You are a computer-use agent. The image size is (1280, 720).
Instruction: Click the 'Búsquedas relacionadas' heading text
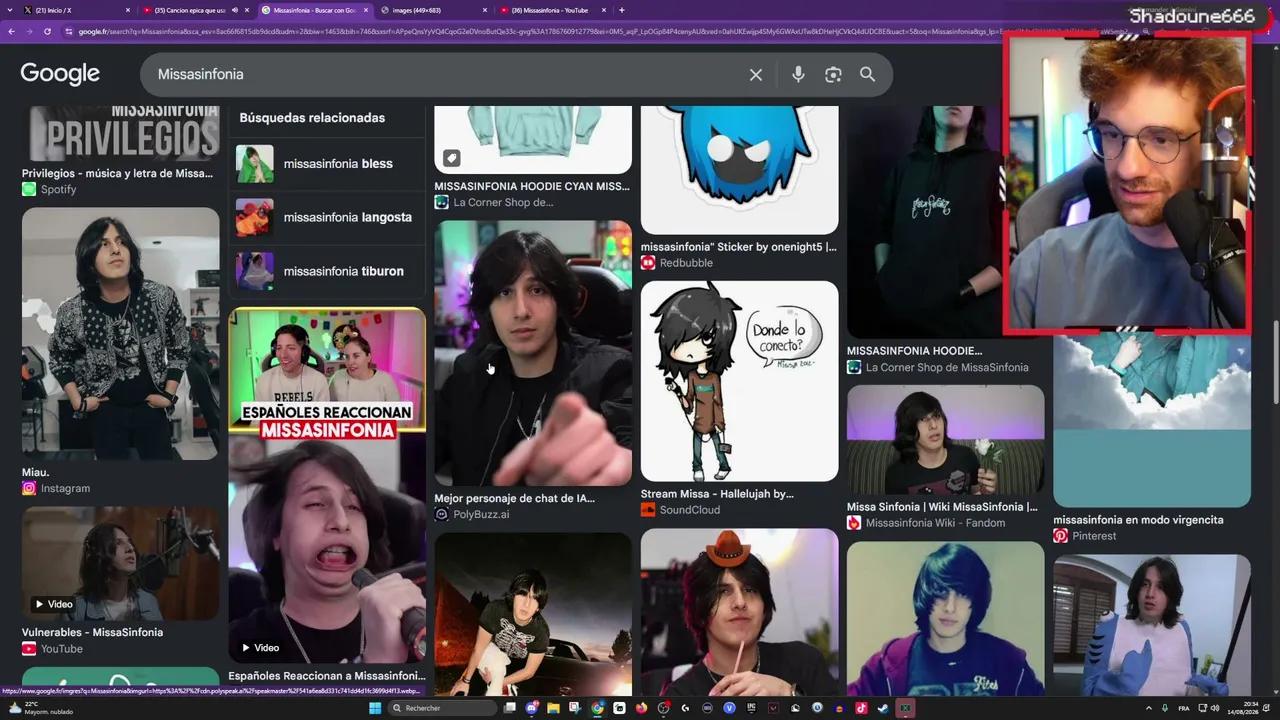pos(312,118)
